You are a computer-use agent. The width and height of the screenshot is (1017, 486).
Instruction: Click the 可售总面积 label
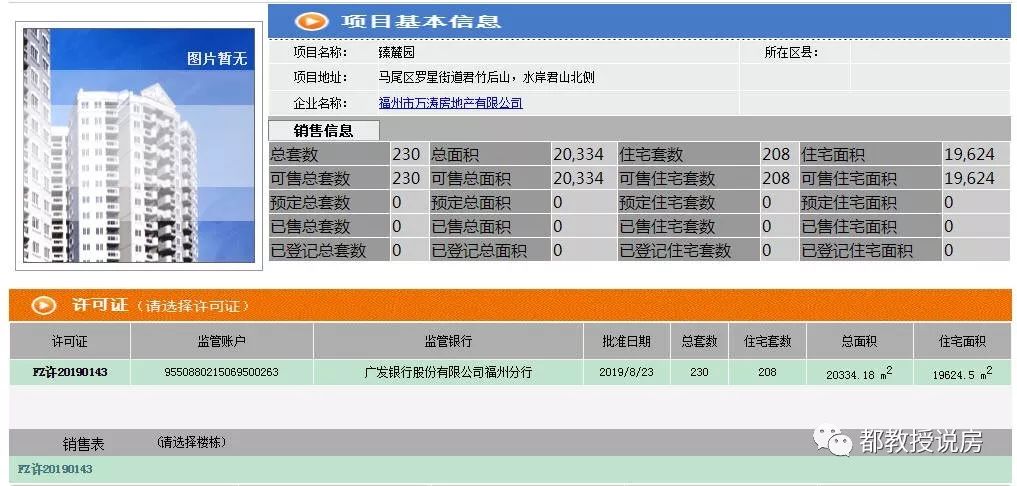[x=471, y=178]
